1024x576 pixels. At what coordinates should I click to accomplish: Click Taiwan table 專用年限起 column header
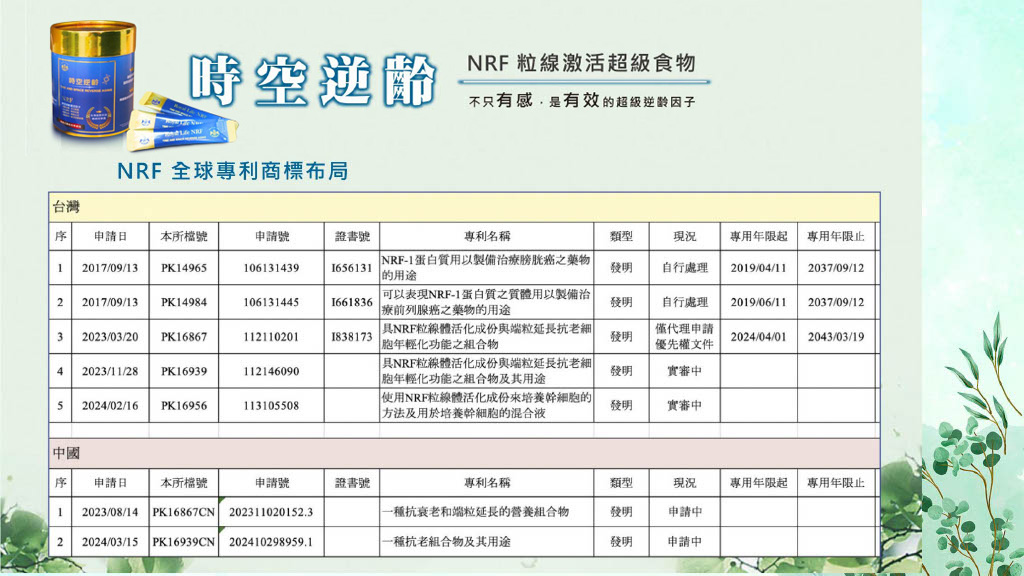point(758,236)
